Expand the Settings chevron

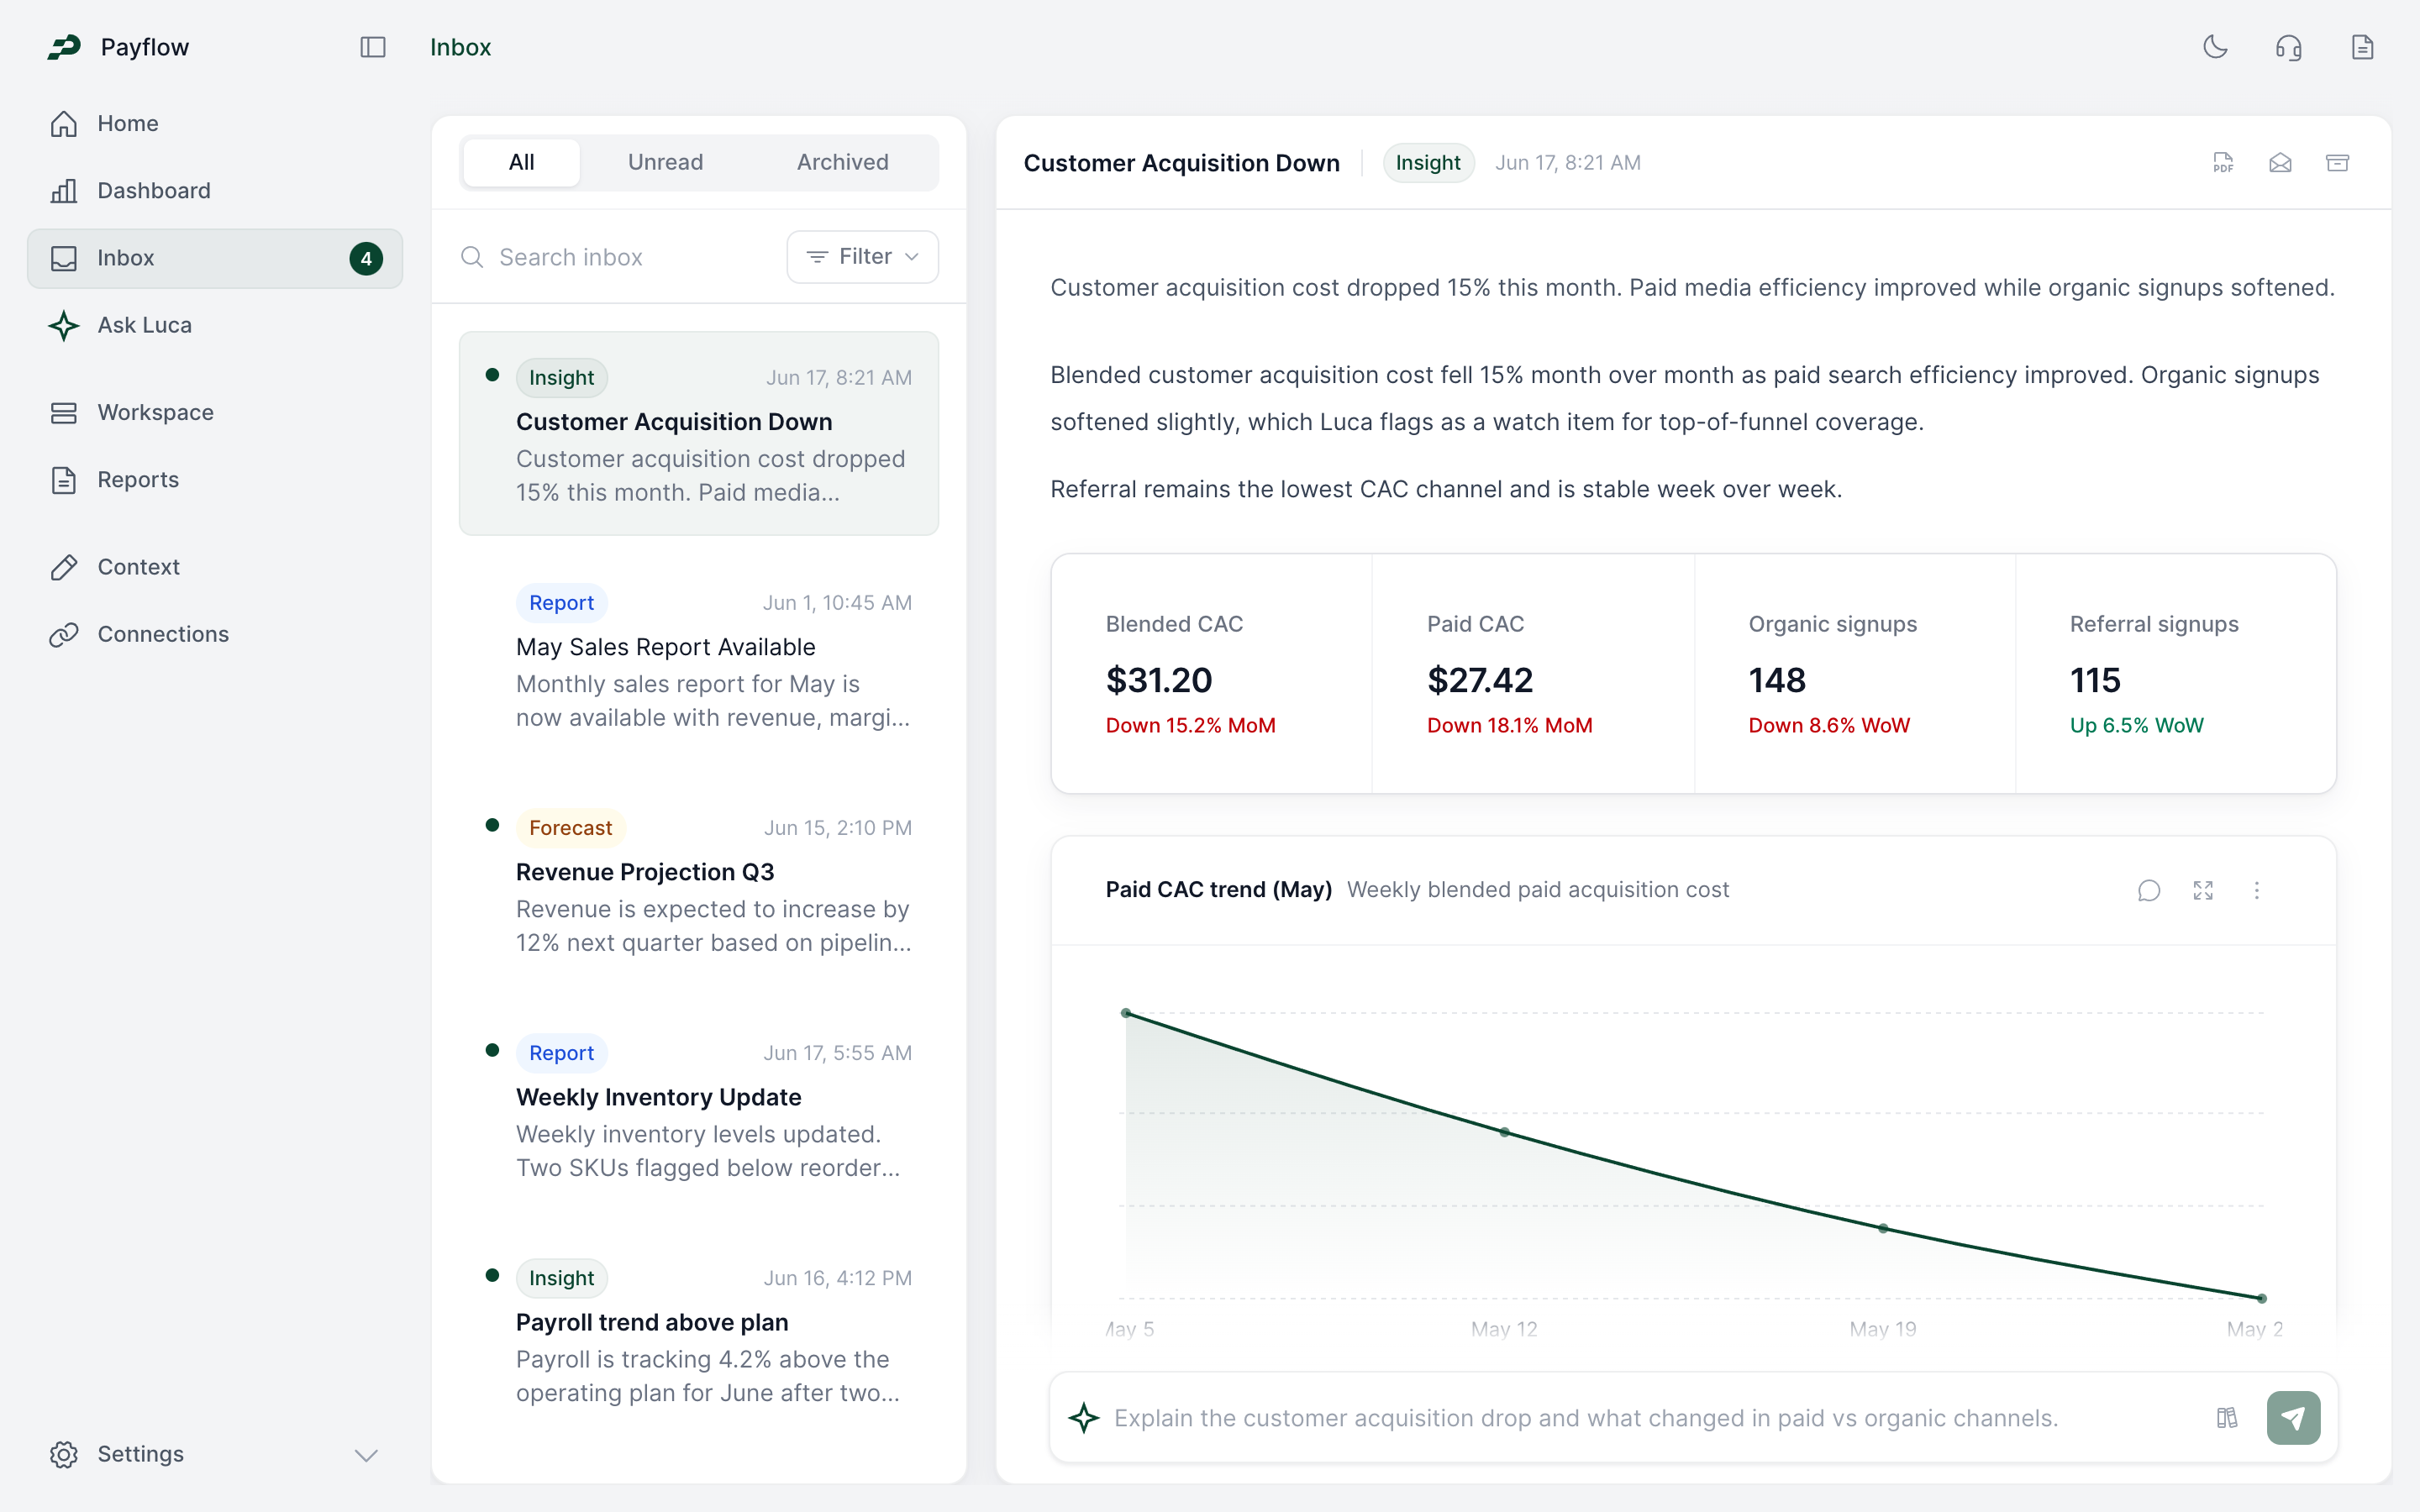pos(367,1455)
